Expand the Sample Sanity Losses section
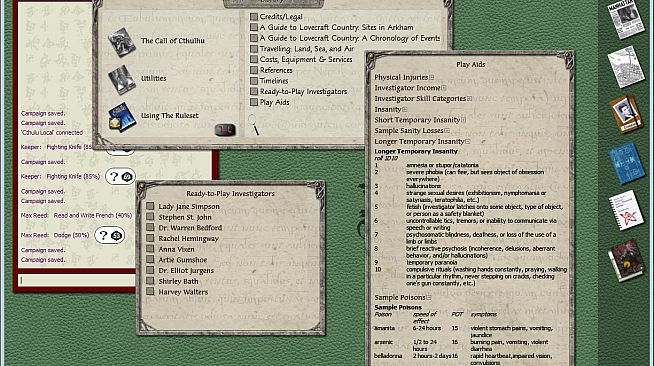654x366 pixels. point(447,131)
